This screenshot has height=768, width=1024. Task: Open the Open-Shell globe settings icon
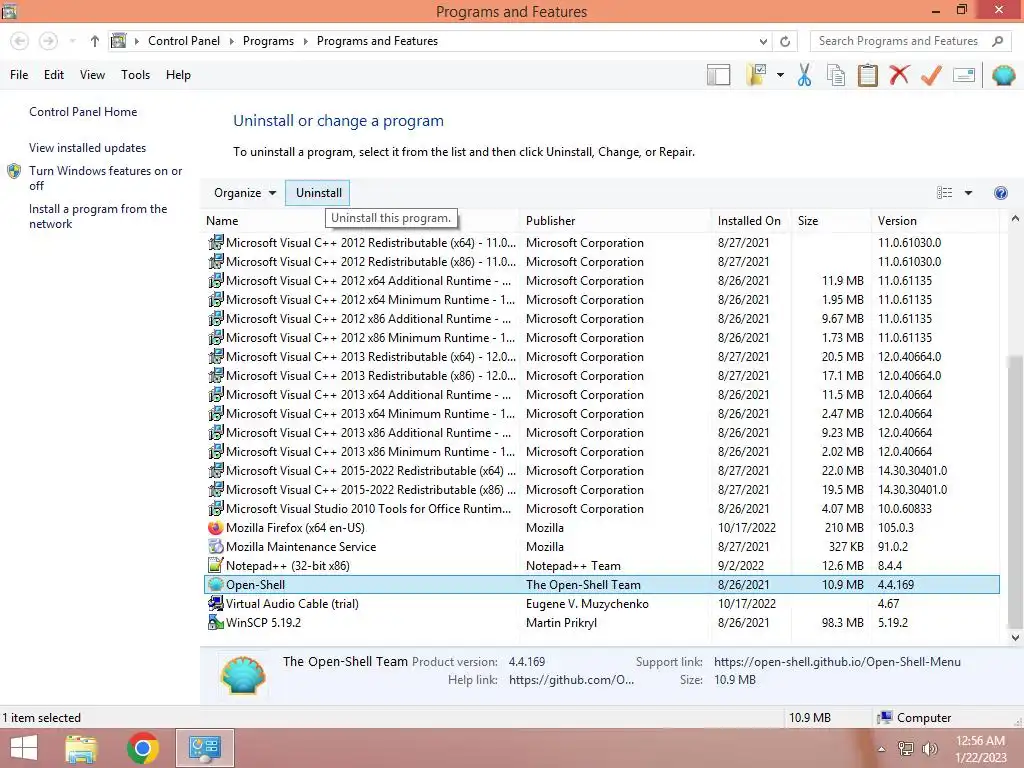(1004, 75)
